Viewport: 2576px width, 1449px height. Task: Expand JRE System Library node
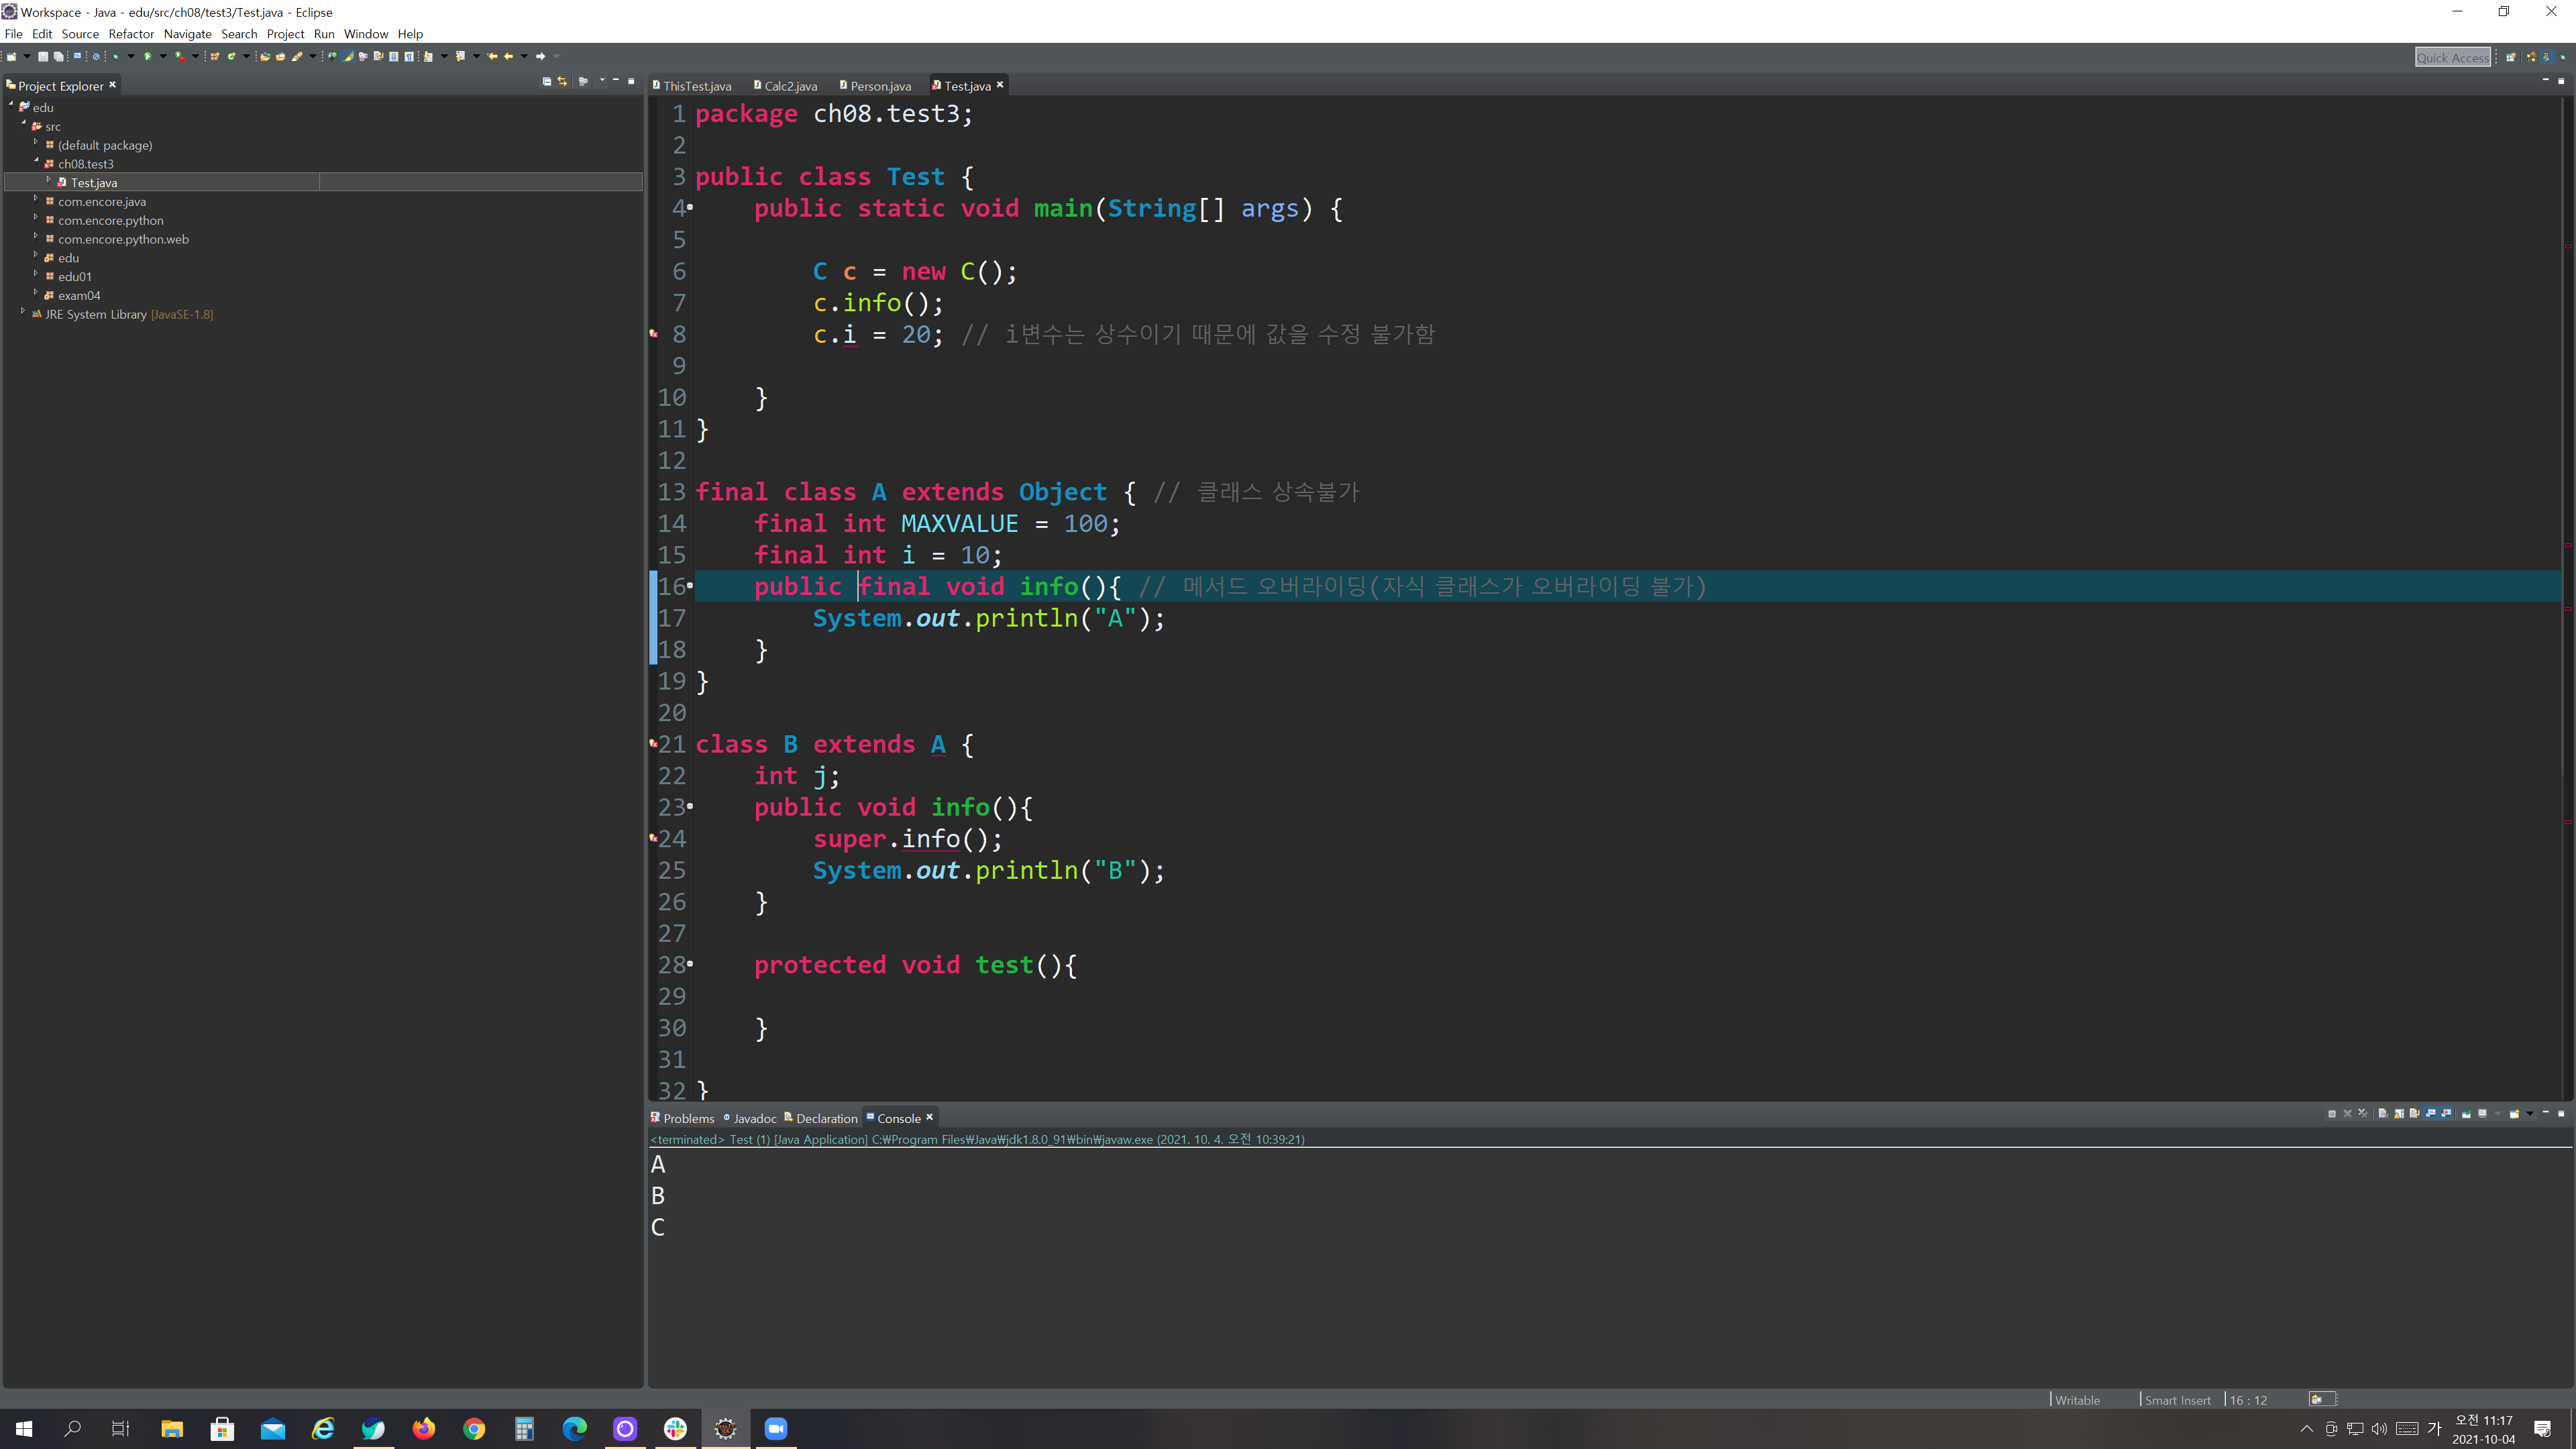click(x=23, y=312)
